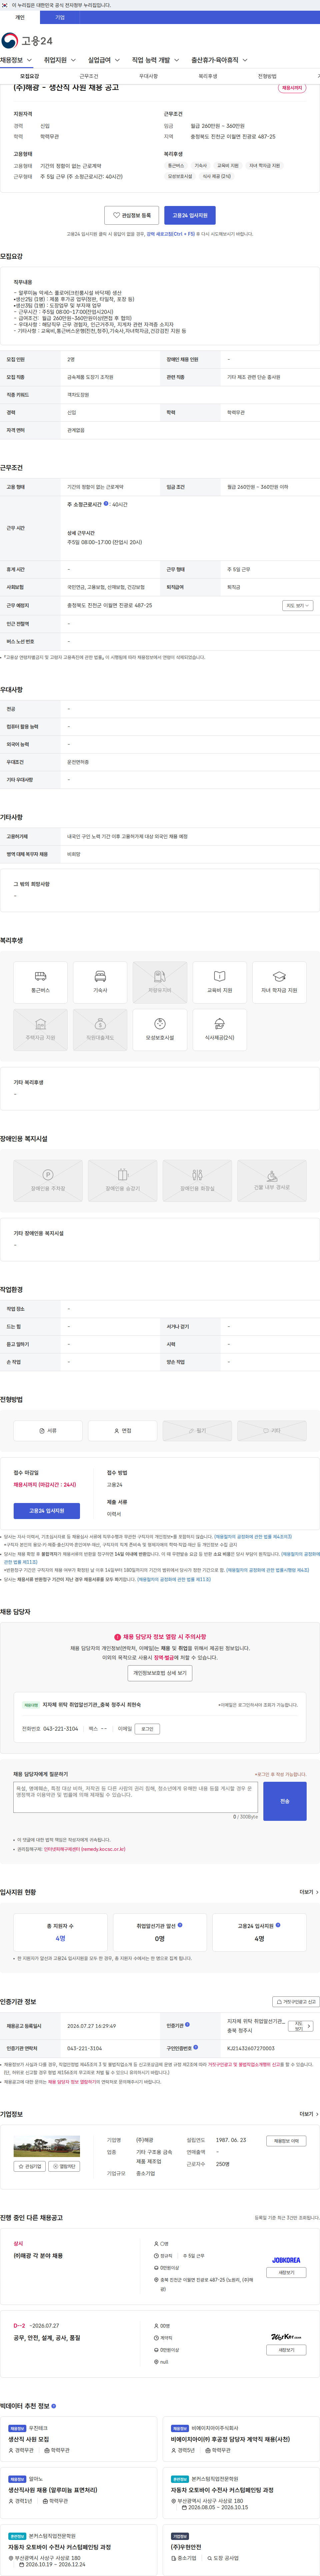Click the JOBKOREA logo
This screenshot has width=320, height=2576.
coord(286,2260)
